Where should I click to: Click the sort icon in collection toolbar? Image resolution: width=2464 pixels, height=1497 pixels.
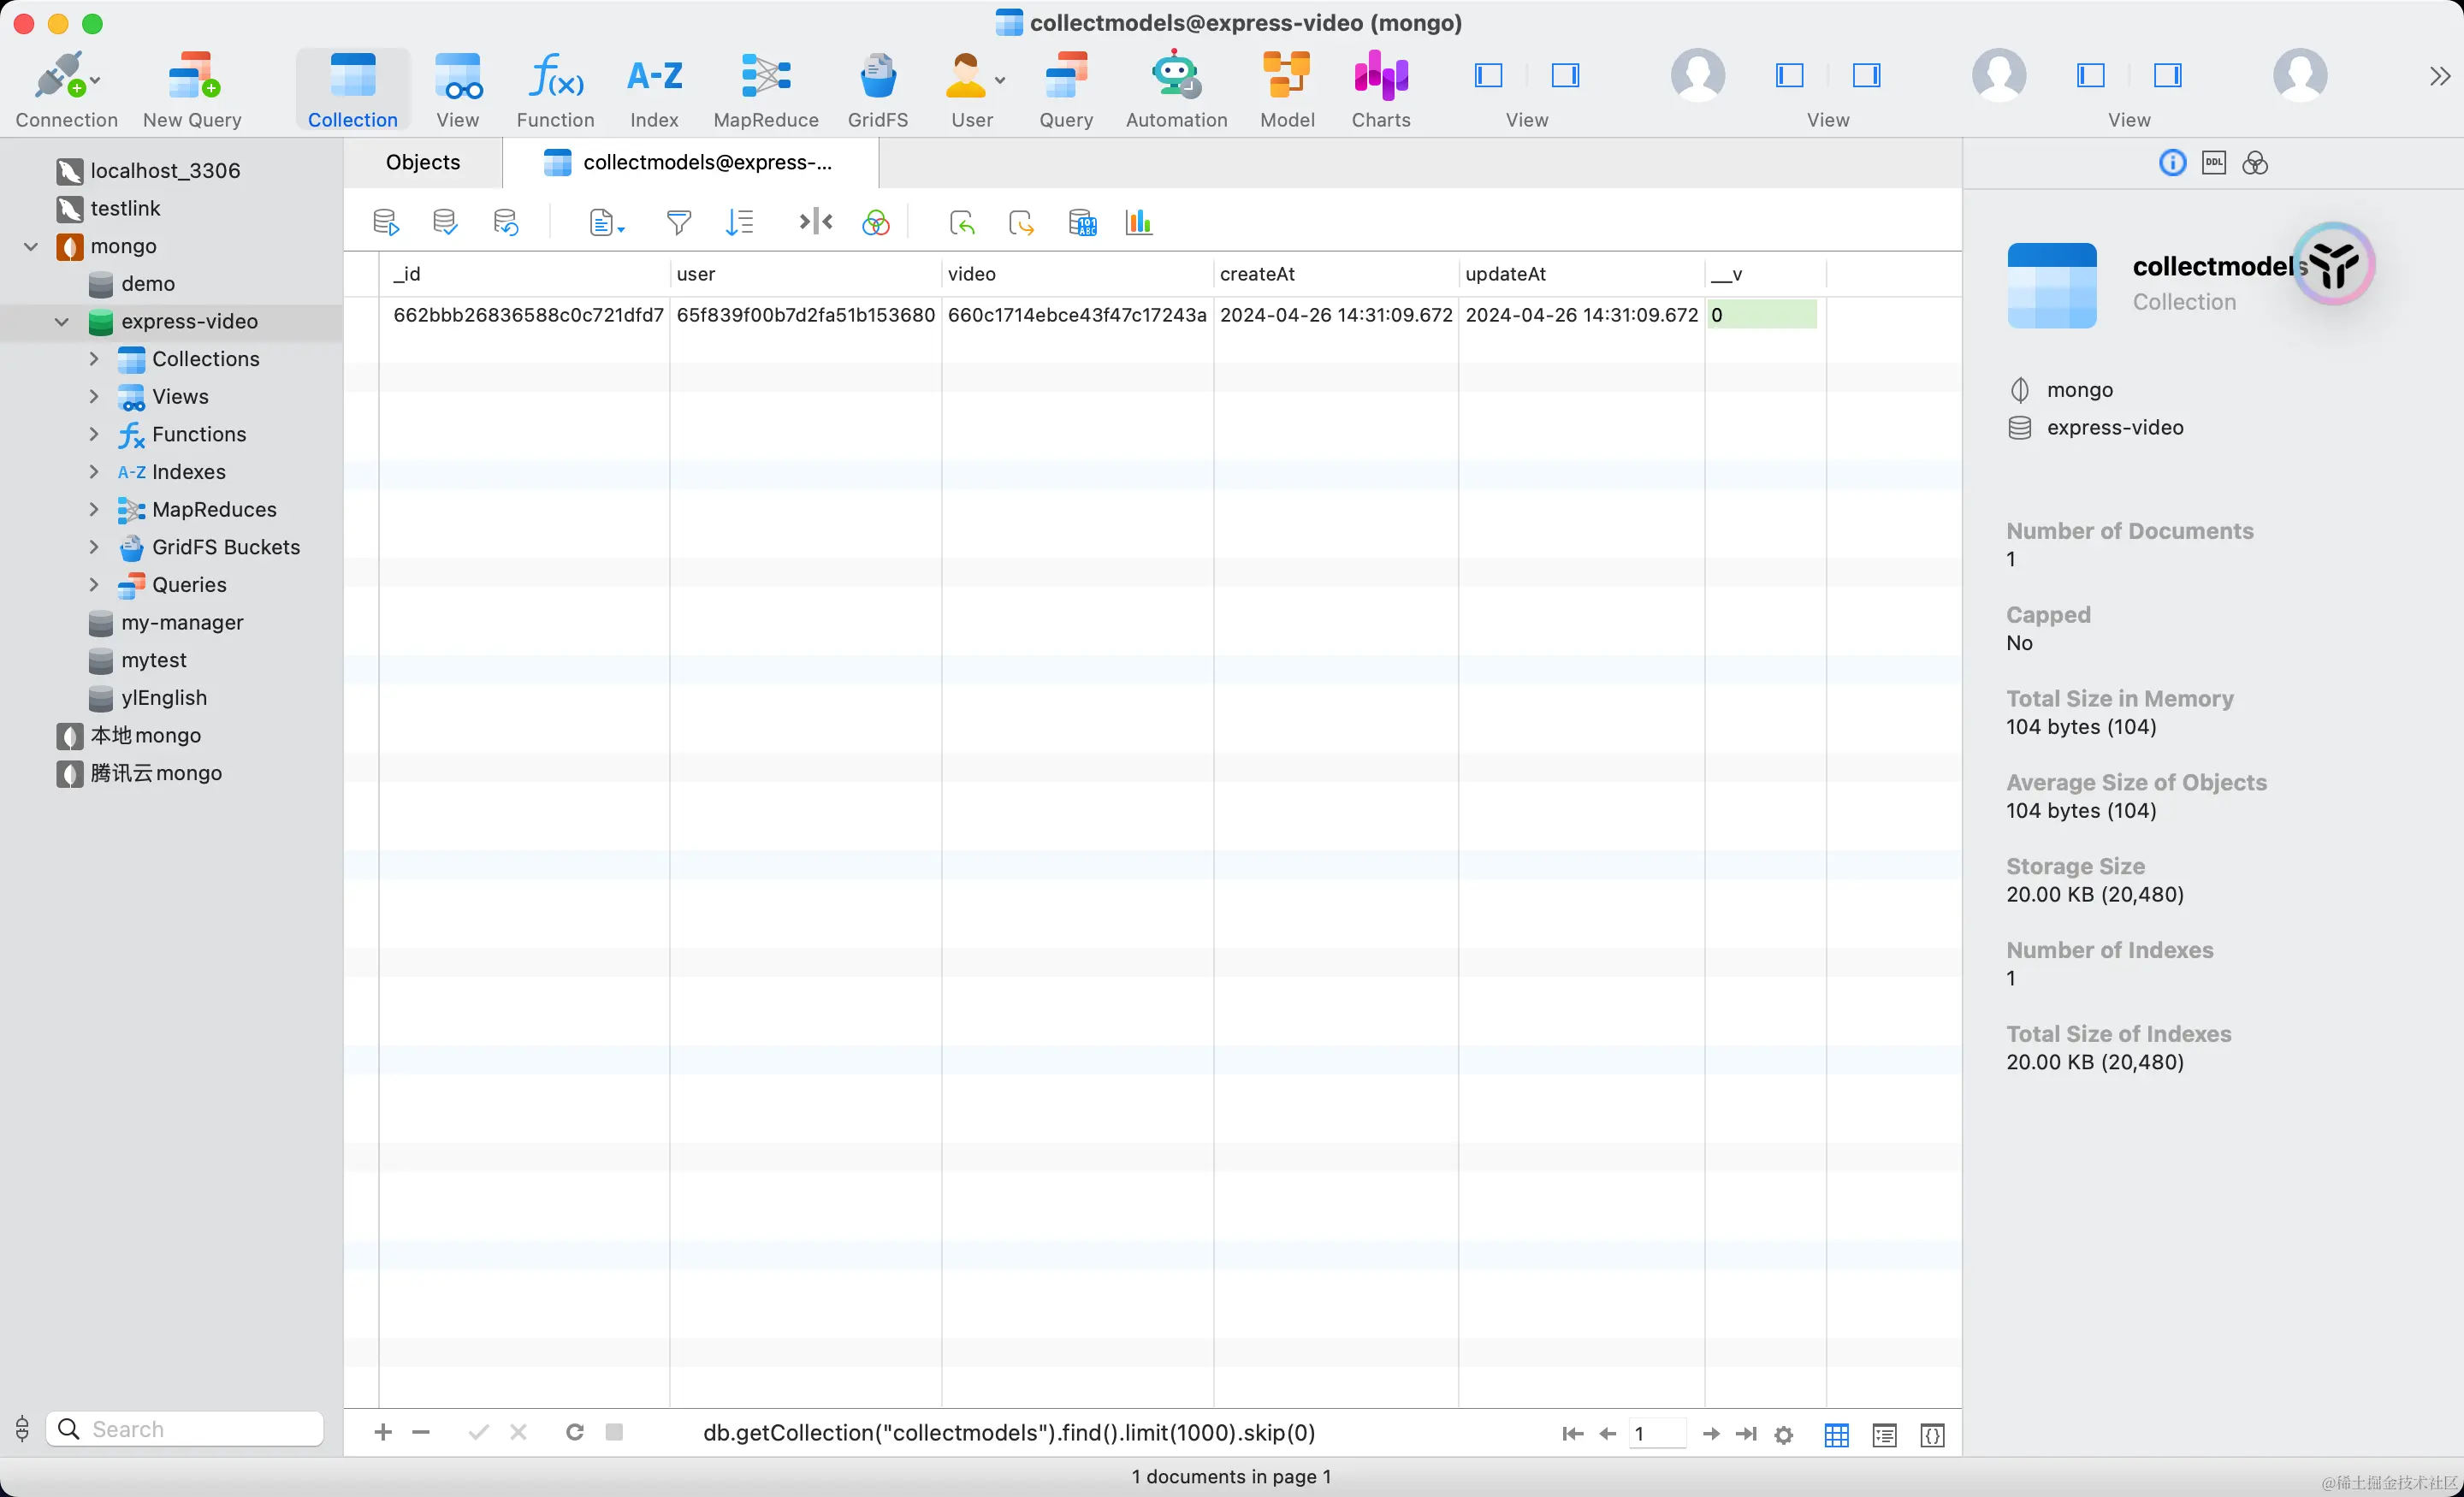pos(739,222)
